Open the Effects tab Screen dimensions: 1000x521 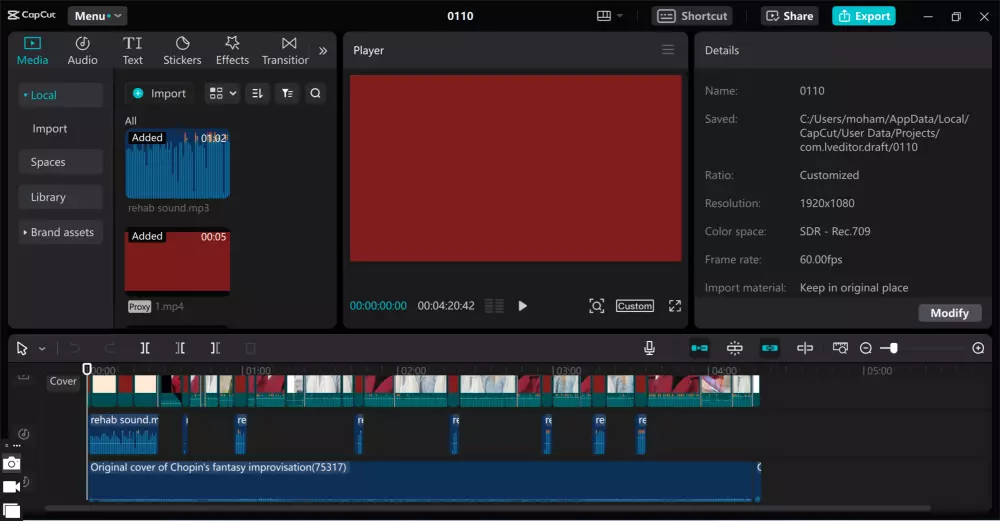(x=232, y=50)
